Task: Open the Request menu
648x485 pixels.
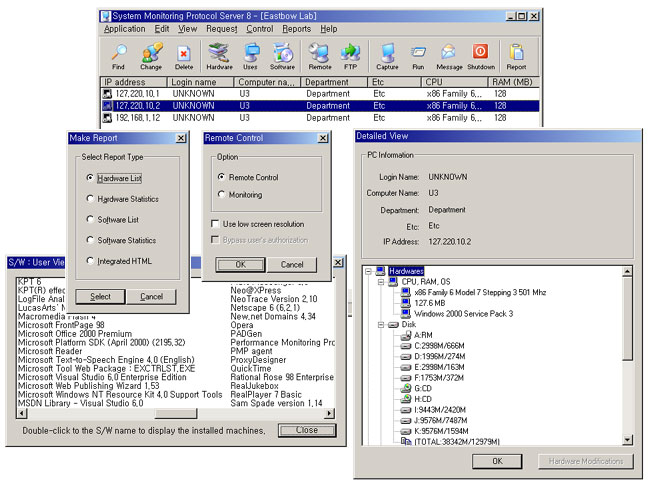Action: pos(222,29)
